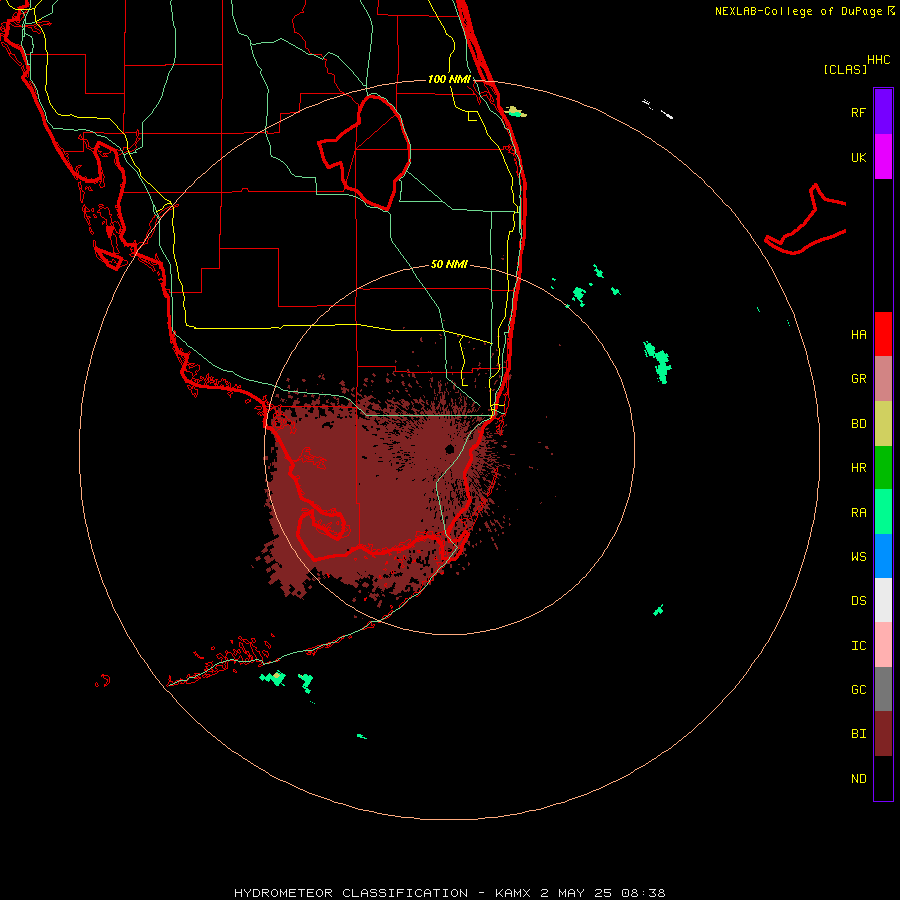Click the ND legend label
Viewport: 900px width, 900px height.
click(858, 779)
